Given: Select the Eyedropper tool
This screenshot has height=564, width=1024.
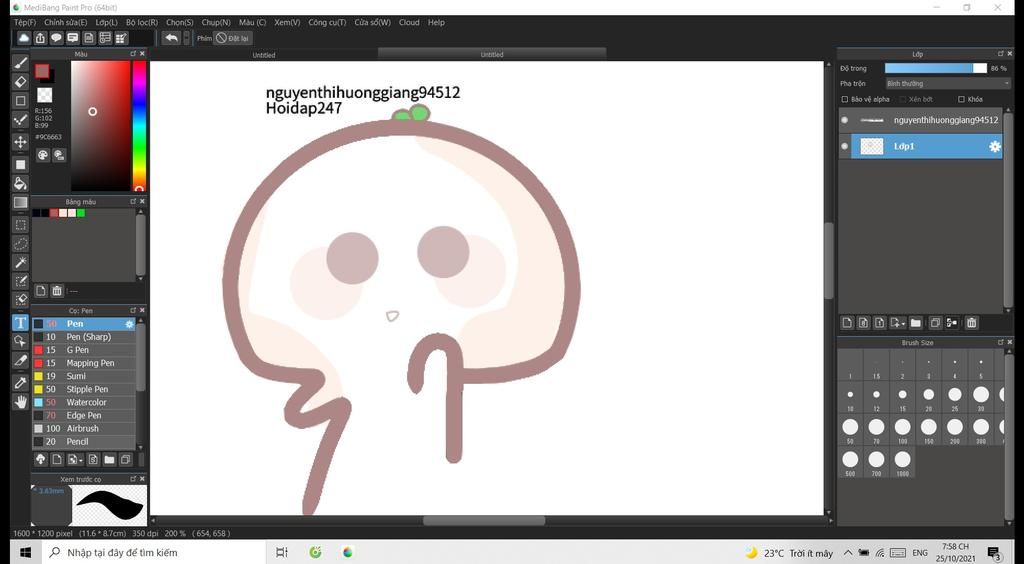Looking at the screenshot, I should [x=20, y=383].
